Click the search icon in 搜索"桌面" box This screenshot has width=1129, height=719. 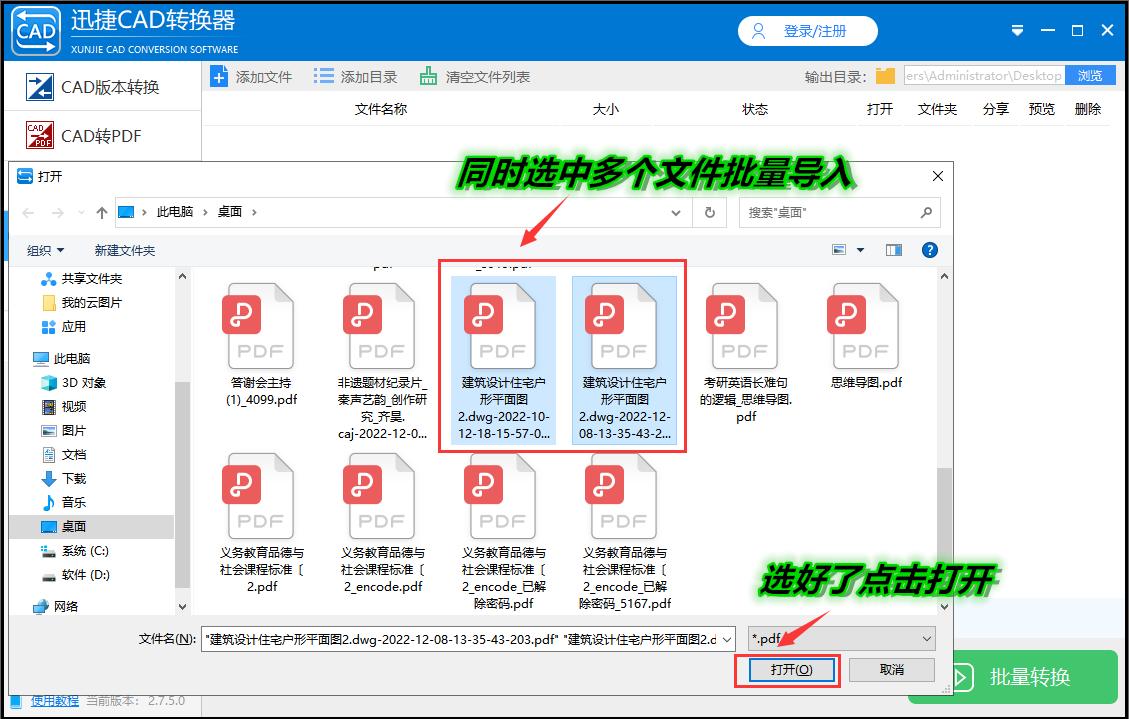[x=928, y=212]
